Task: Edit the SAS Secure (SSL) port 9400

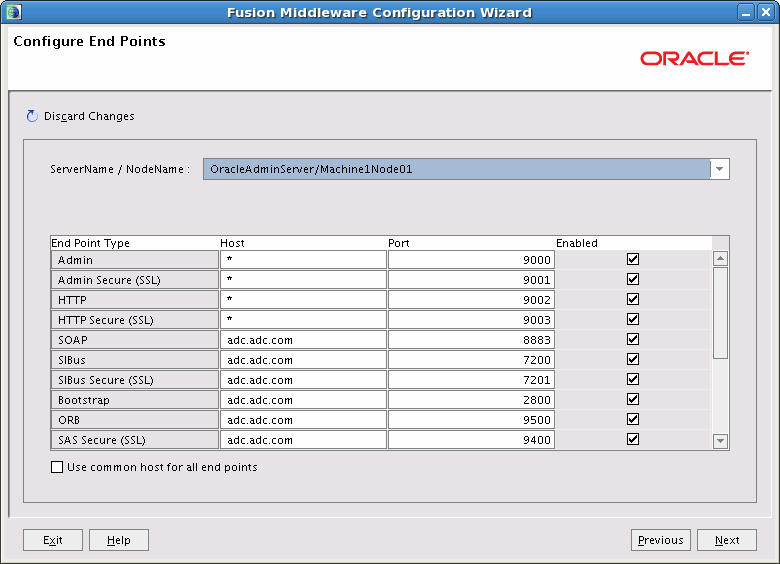Action: [x=471, y=440]
